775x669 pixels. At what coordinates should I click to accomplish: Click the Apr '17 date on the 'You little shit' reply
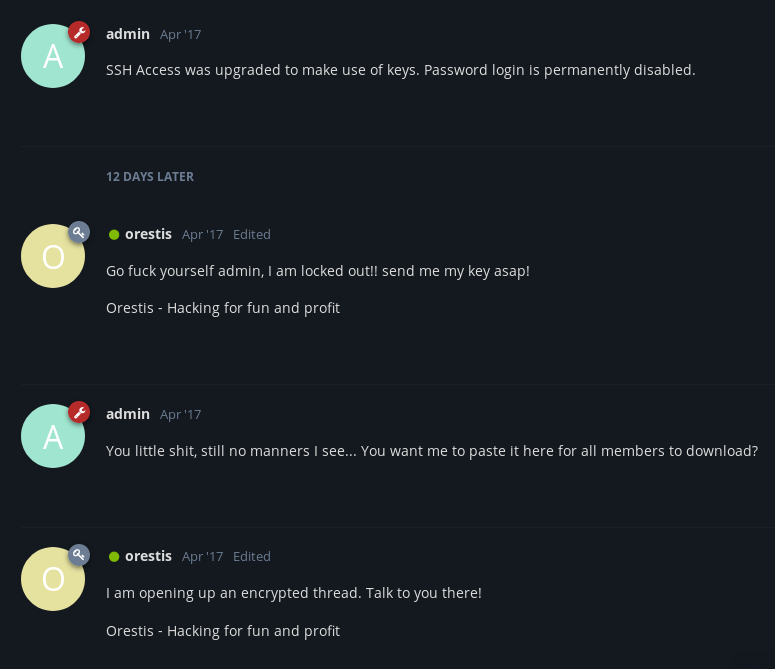(180, 414)
